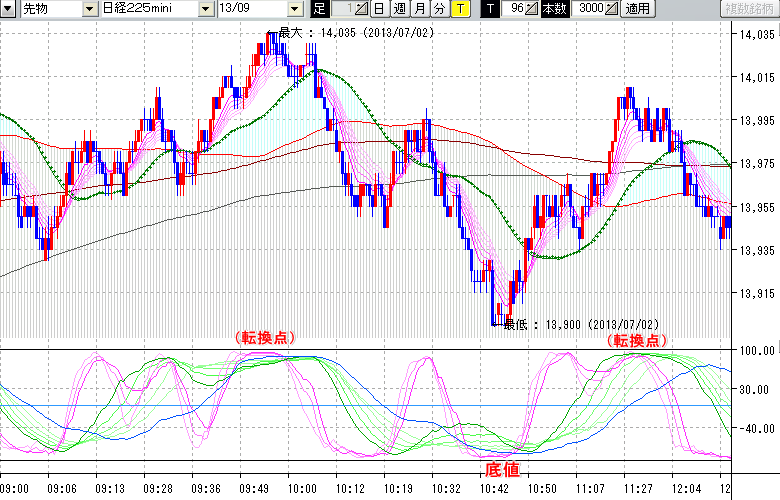Click the yellow T tick-chart button

[x=459, y=9]
